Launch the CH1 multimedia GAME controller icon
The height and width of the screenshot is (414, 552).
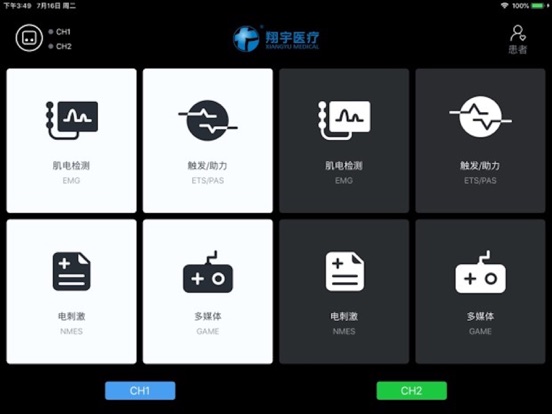pyautogui.click(x=208, y=272)
